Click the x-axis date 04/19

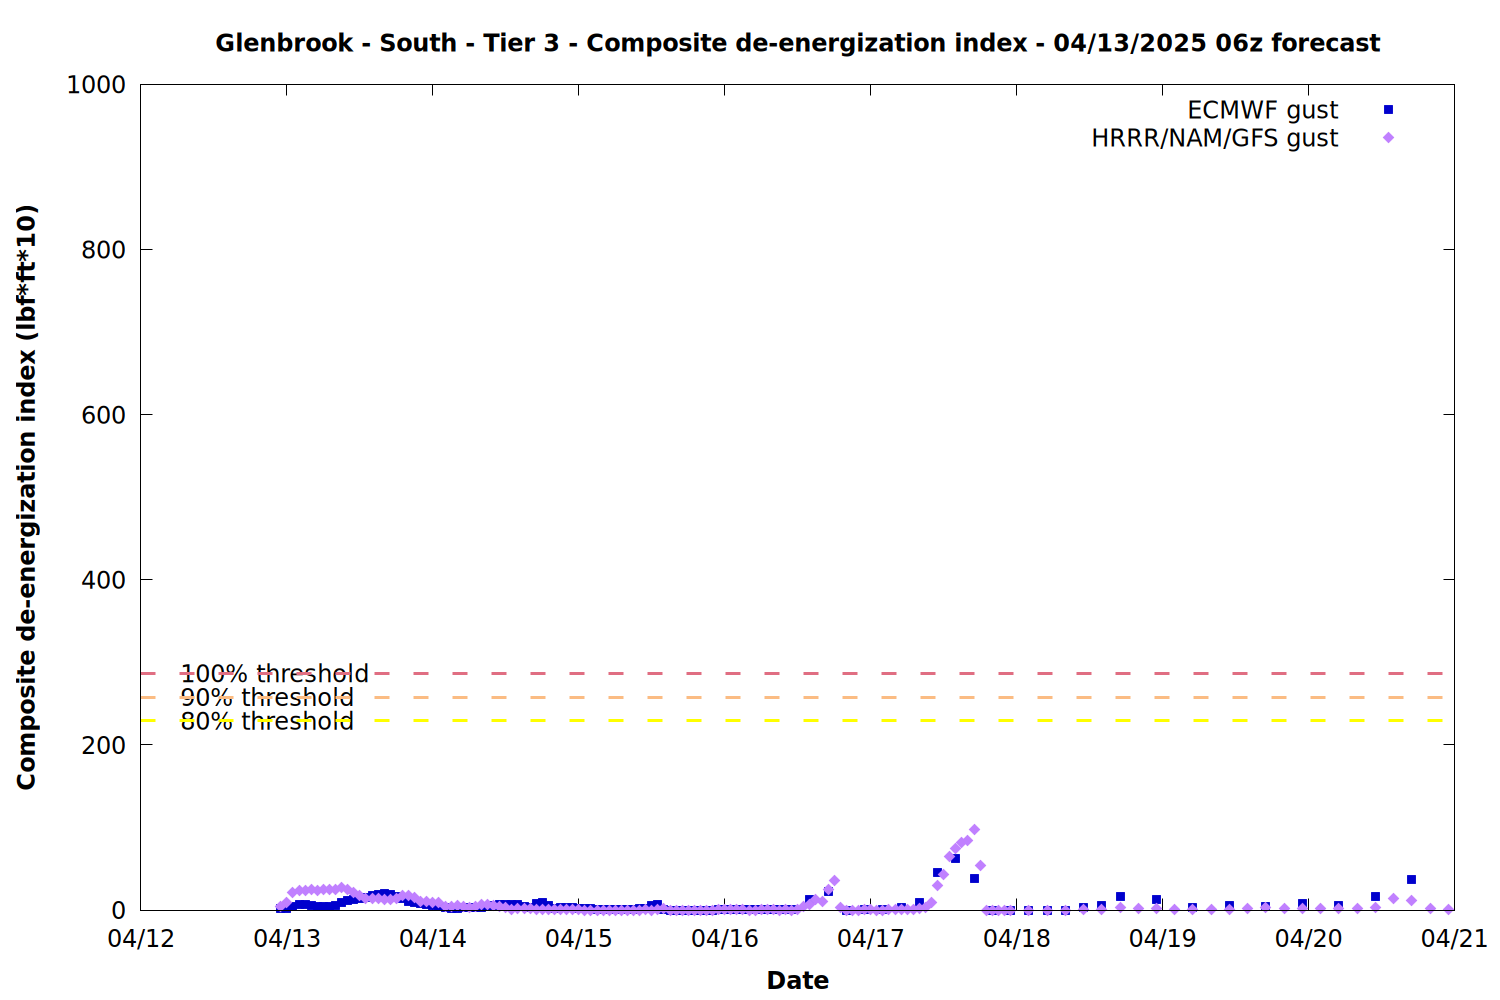click(x=1163, y=938)
